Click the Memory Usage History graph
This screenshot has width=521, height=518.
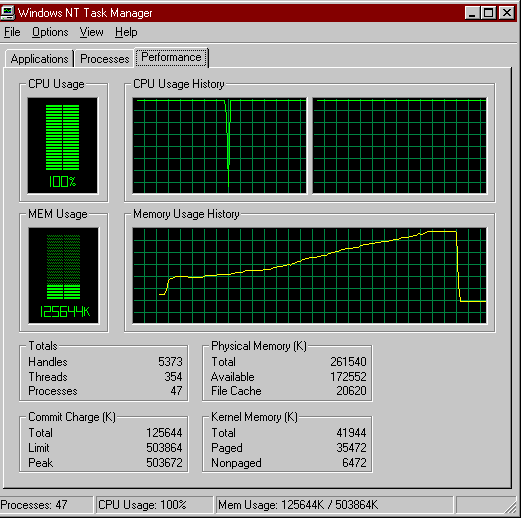pos(310,275)
